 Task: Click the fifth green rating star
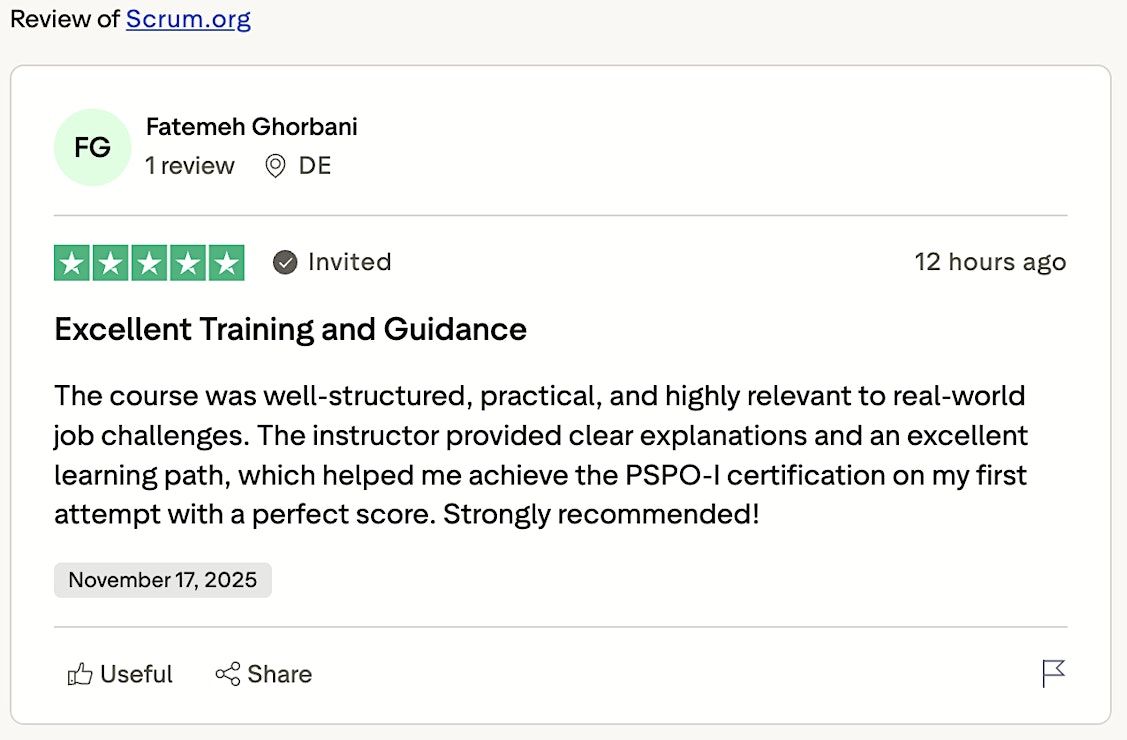pyautogui.click(x=227, y=263)
